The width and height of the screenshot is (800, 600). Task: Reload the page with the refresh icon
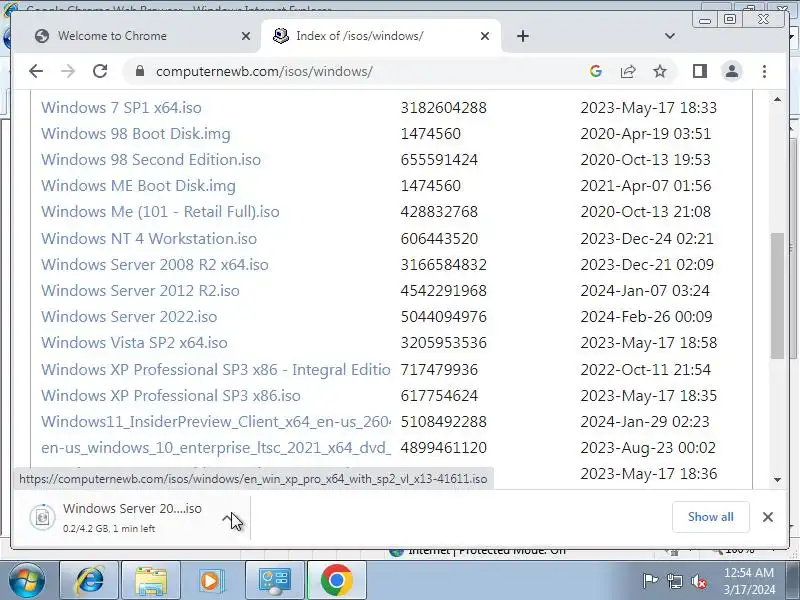click(100, 71)
